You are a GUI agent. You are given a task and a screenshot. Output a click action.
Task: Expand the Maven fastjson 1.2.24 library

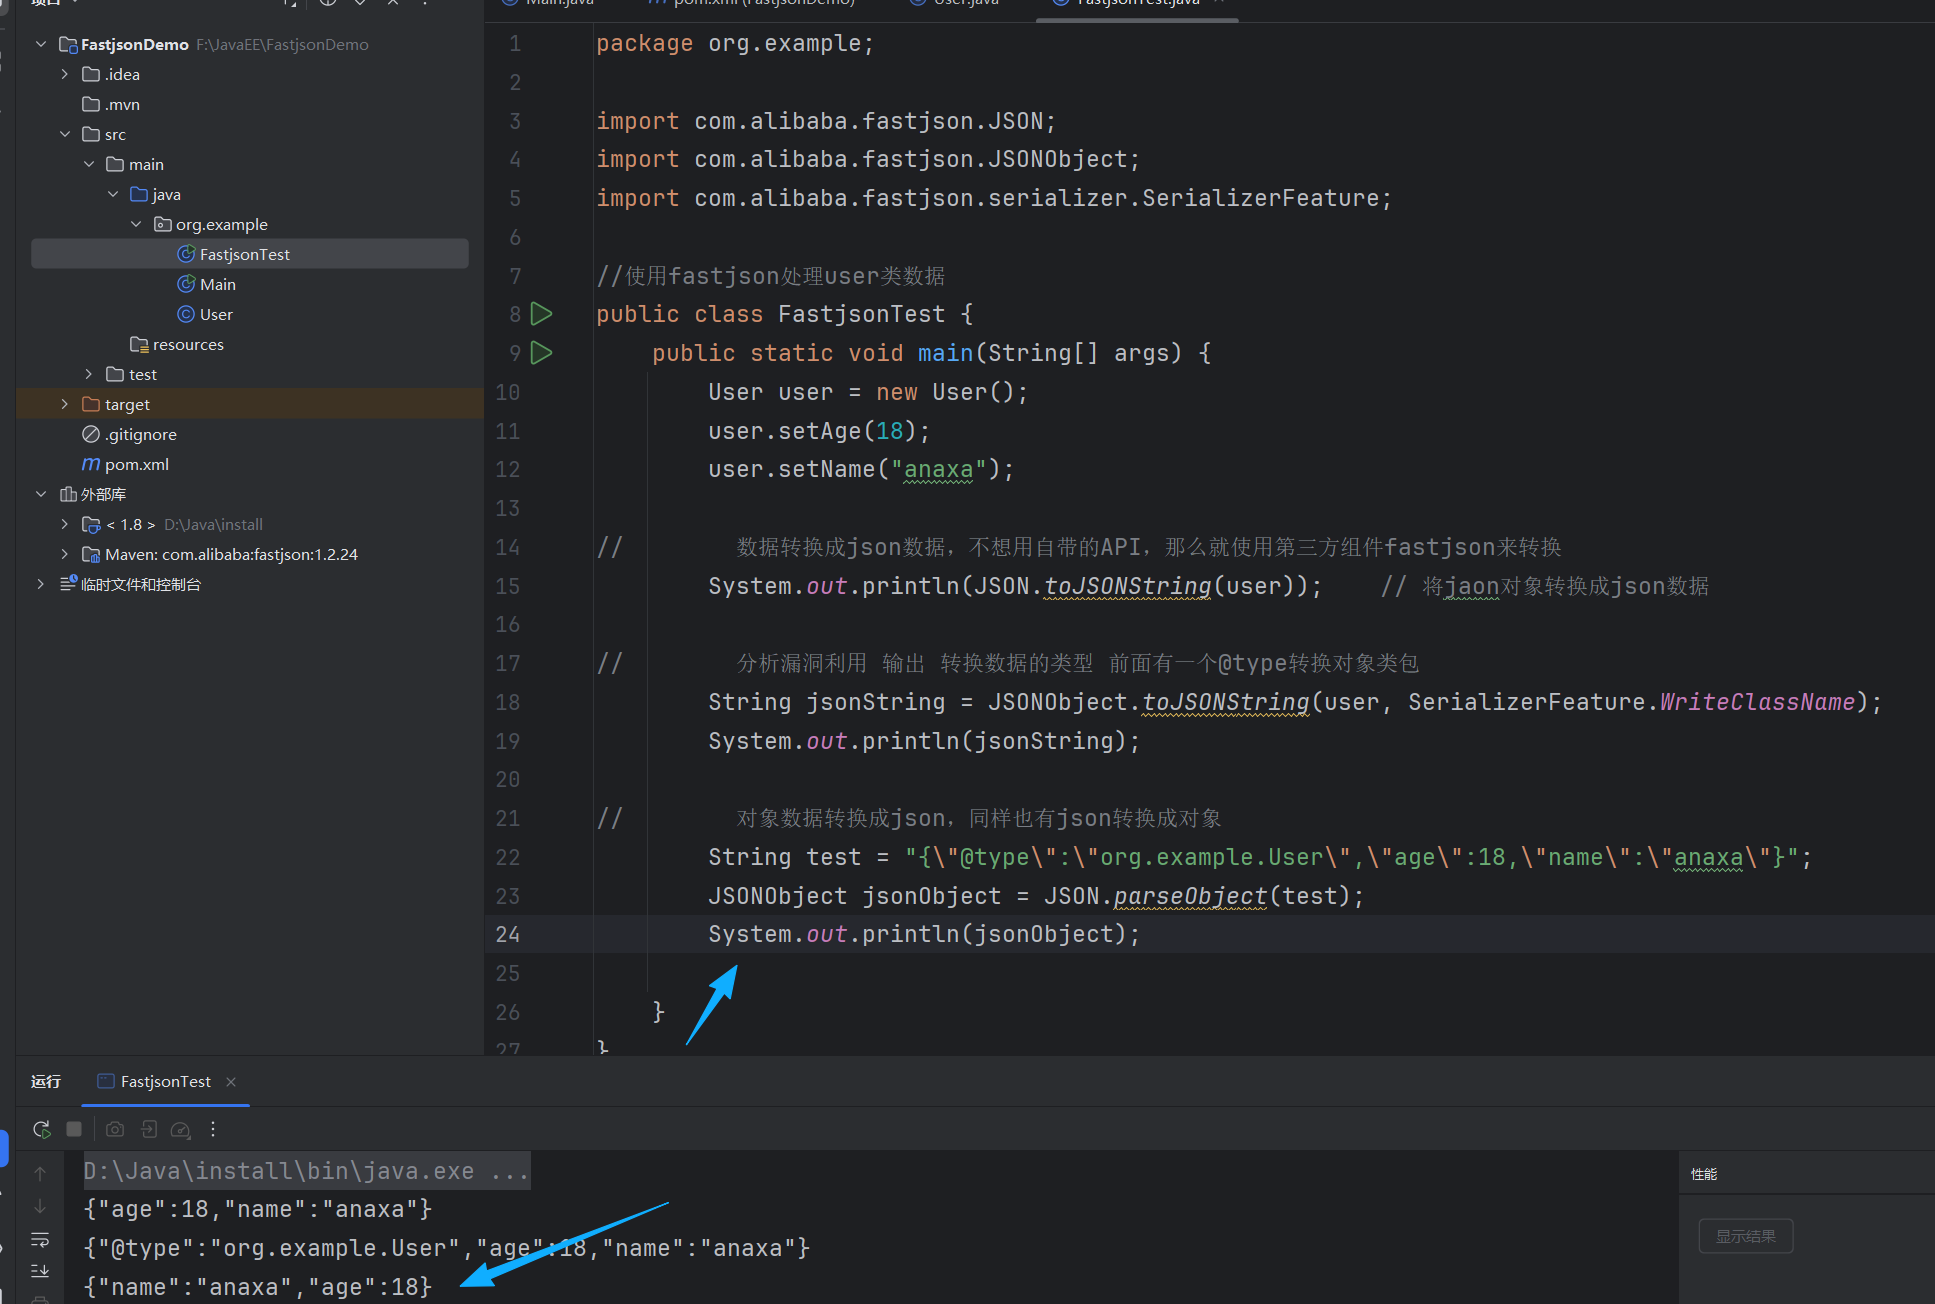[x=65, y=554]
